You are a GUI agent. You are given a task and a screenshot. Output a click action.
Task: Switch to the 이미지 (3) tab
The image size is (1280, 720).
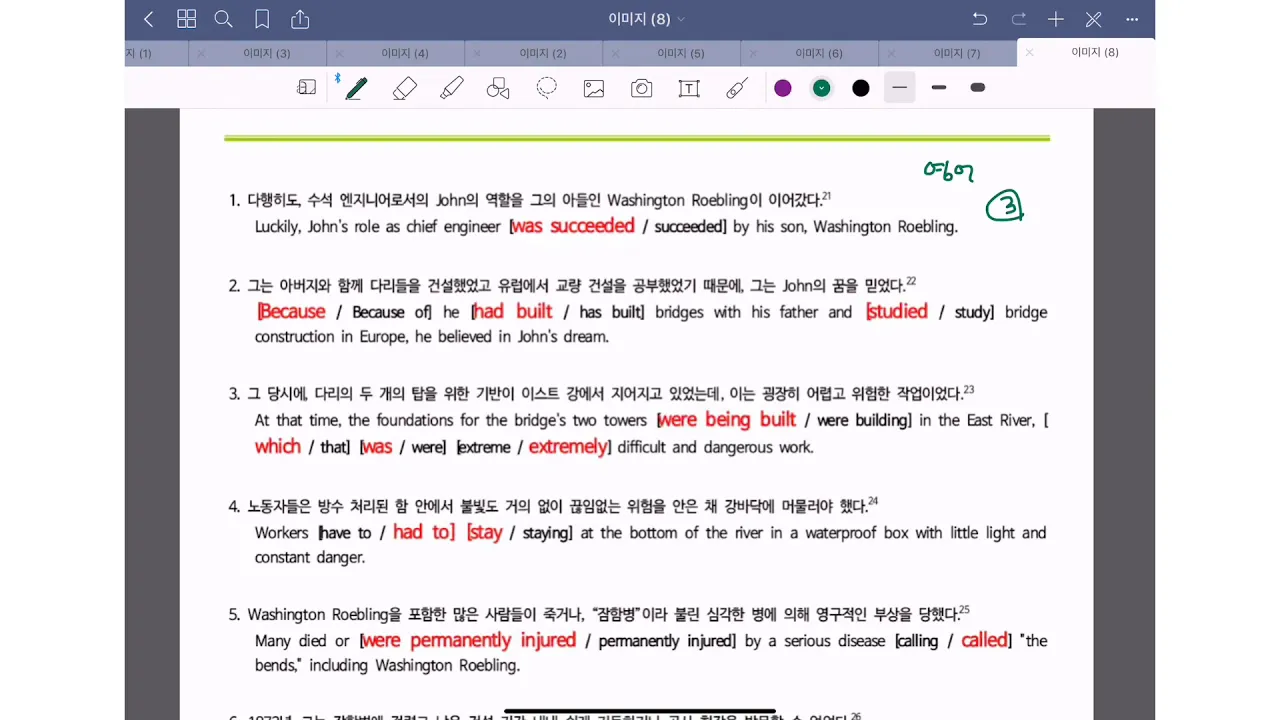click(266, 53)
